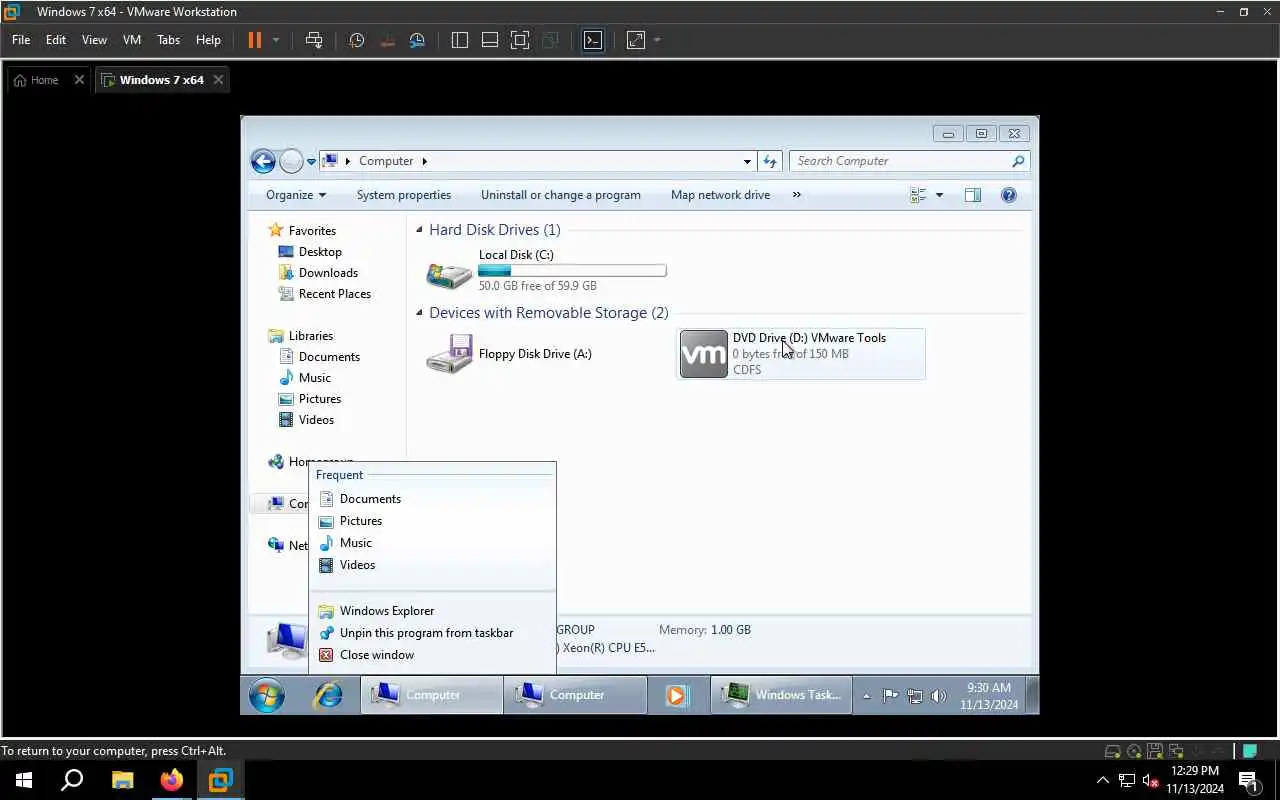Click the revert to snapshot icon
The width and height of the screenshot is (1280, 800).
[388, 40]
